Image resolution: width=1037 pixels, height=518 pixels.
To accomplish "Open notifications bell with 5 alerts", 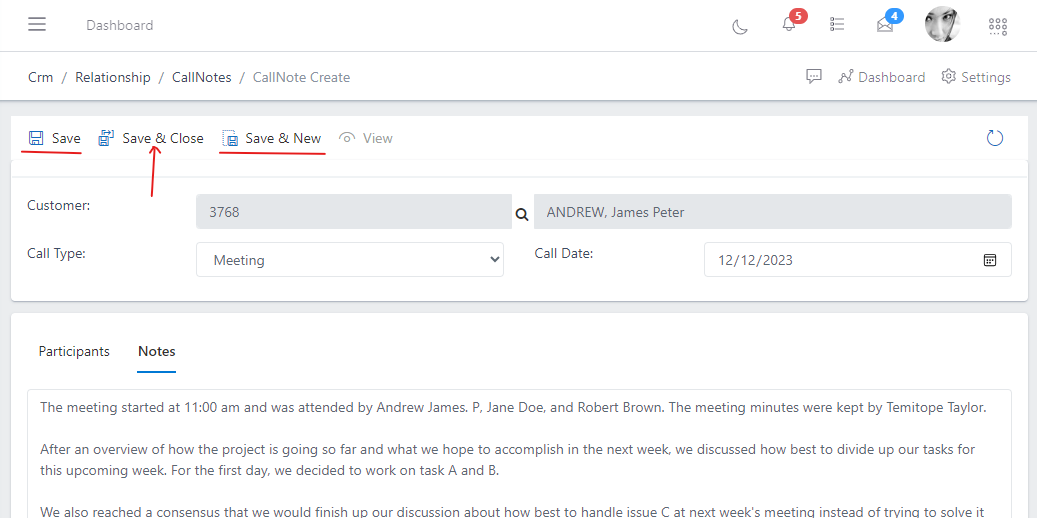I will pos(788,25).
